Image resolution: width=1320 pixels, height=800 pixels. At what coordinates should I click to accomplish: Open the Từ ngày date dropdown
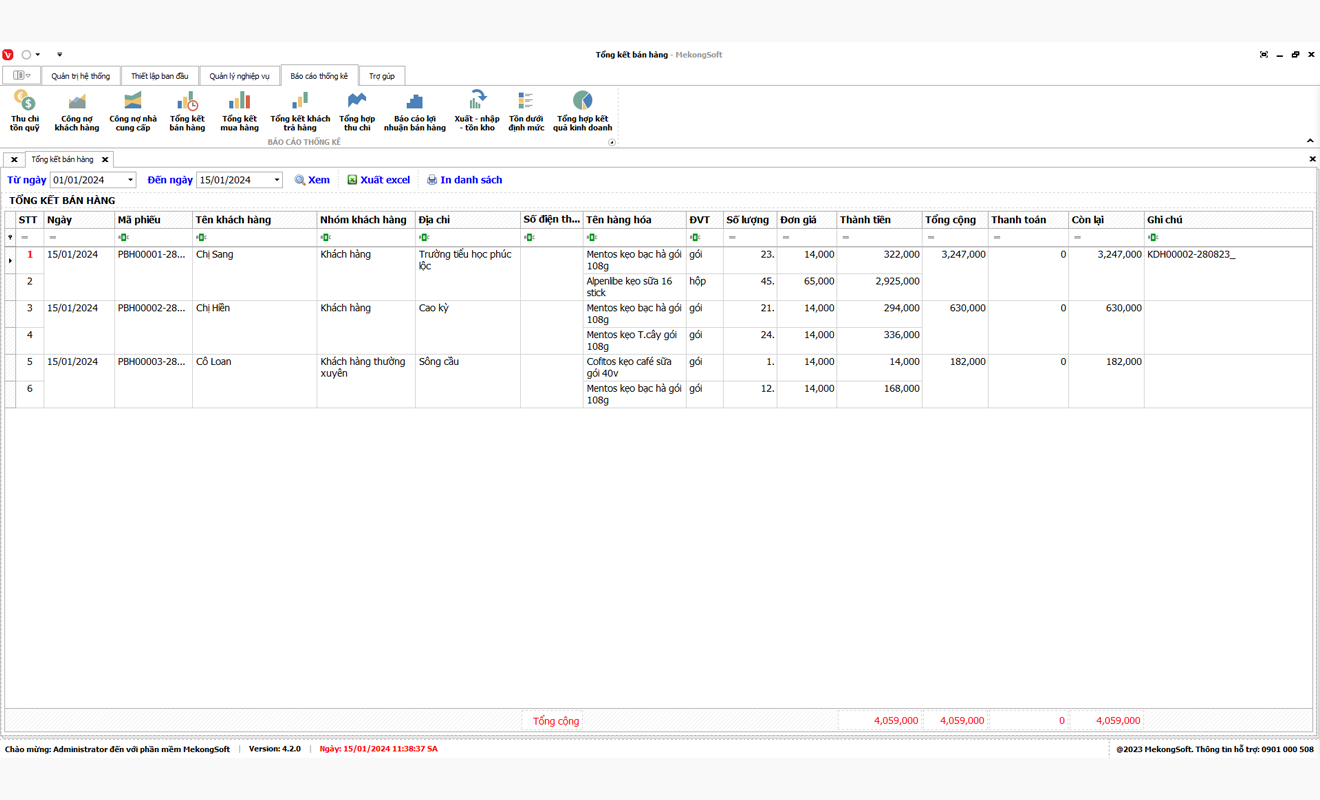click(x=130, y=180)
